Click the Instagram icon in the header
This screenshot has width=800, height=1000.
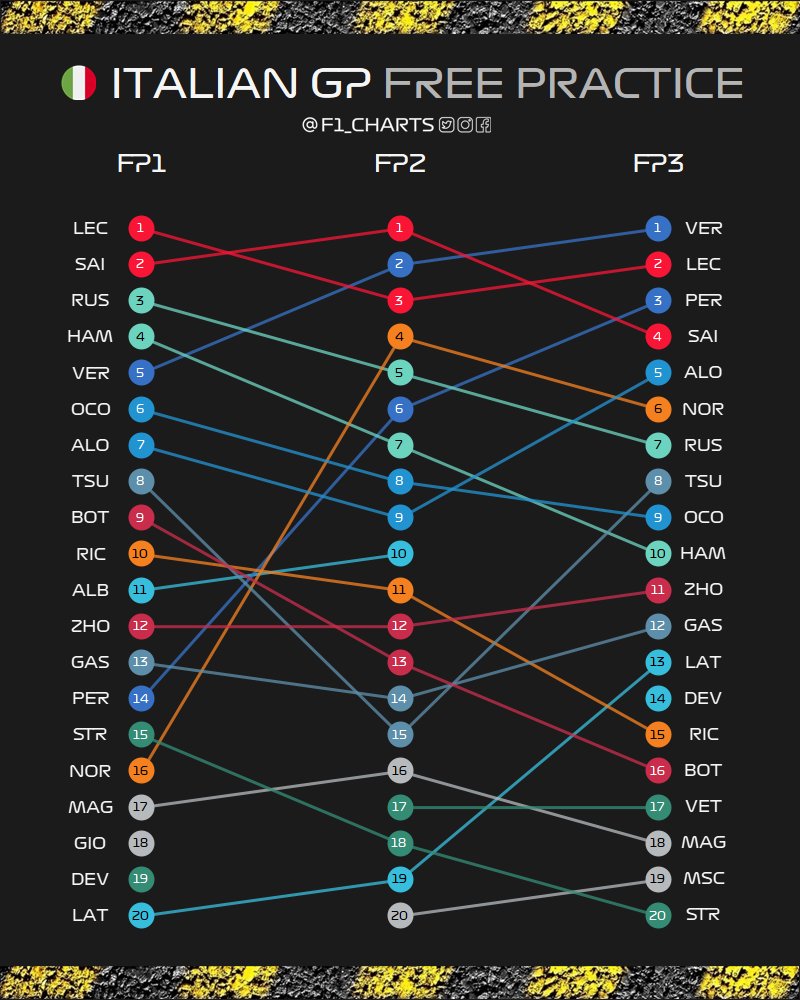pos(465,125)
